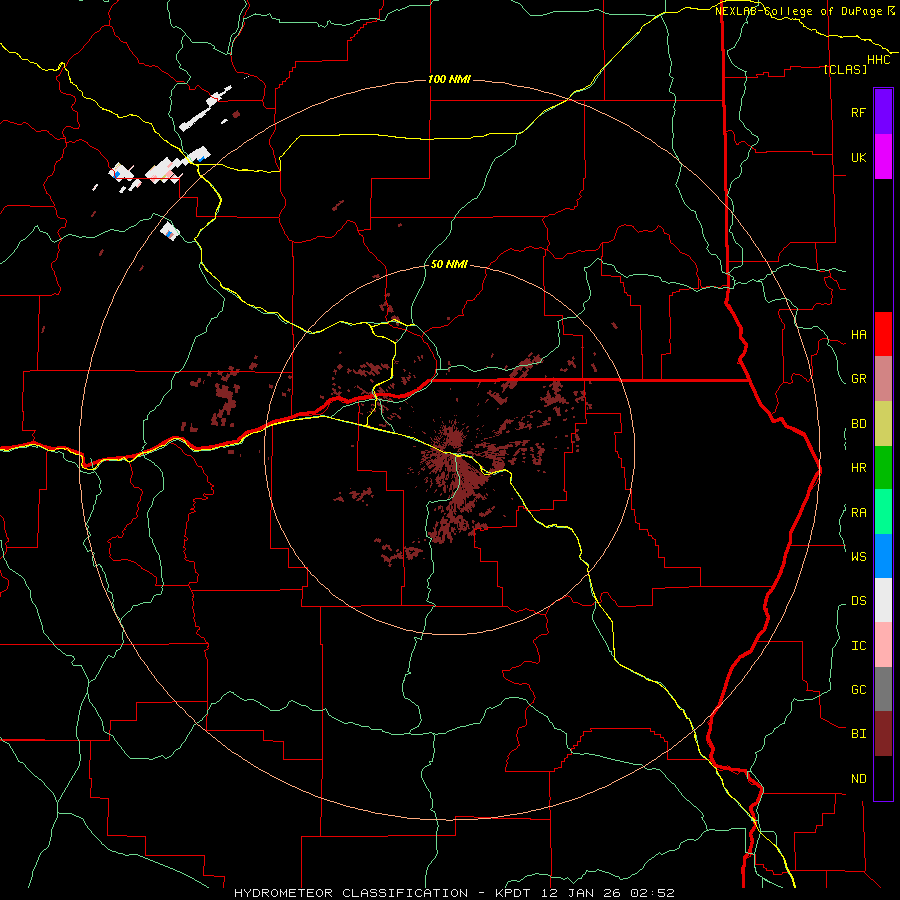Image resolution: width=900 pixels, height=900 pixels.
Task: Select the GC gray legend swatch
Action: coord(883,689)
